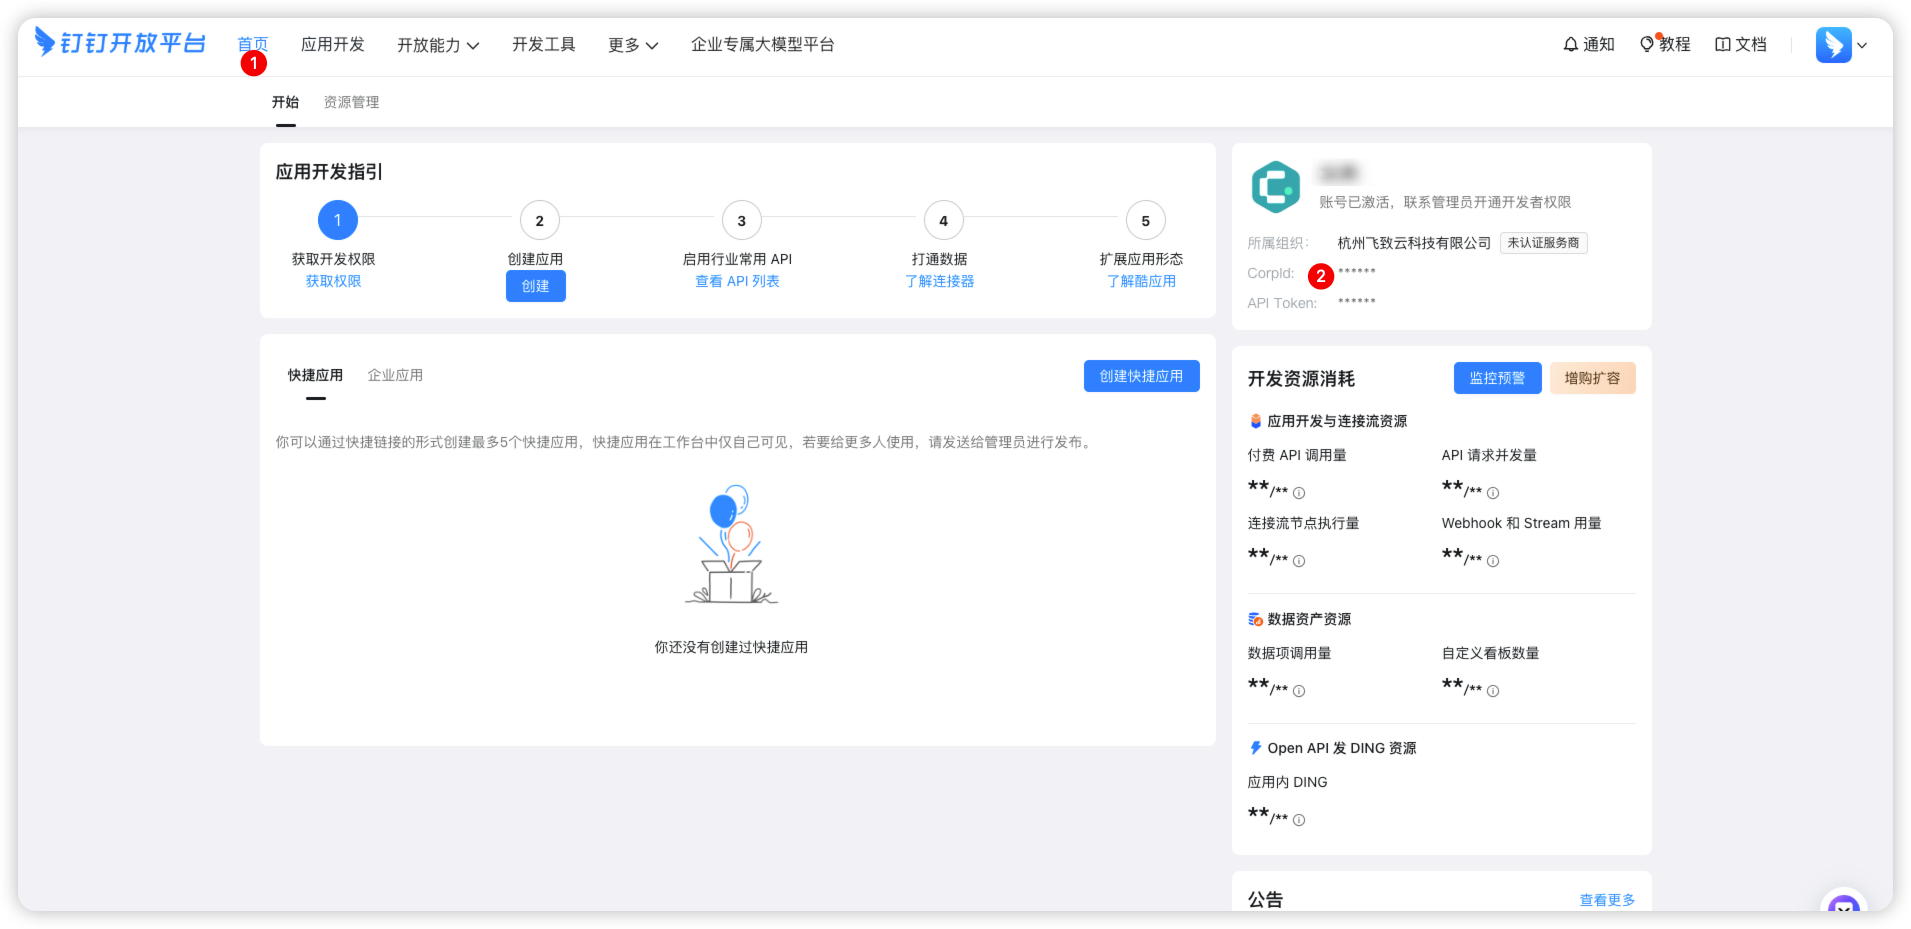Screen dimensions: 1911x929
Task: Open the chevron next to the avatar
Action: (x=1863, y=45)
